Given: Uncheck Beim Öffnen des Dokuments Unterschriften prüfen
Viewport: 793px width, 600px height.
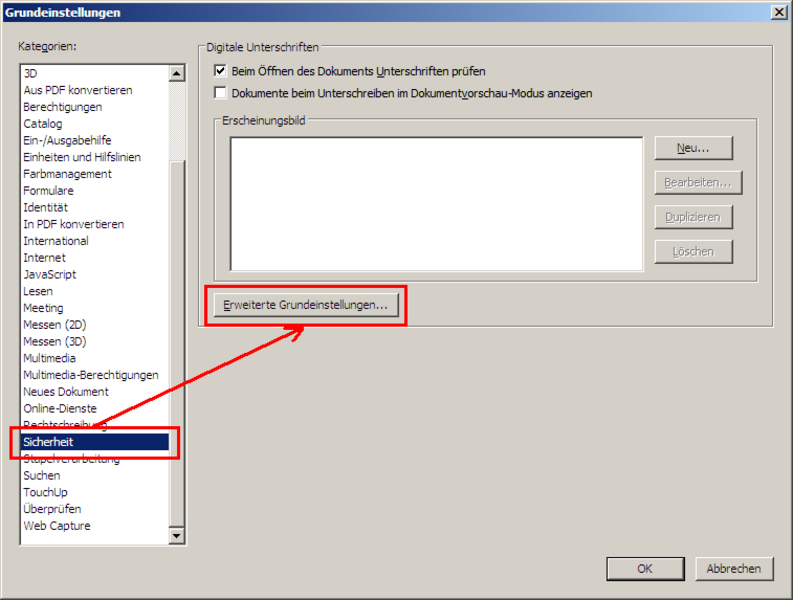Looking at the screenshot, I should pyautogui.click(x=221, y=72).
